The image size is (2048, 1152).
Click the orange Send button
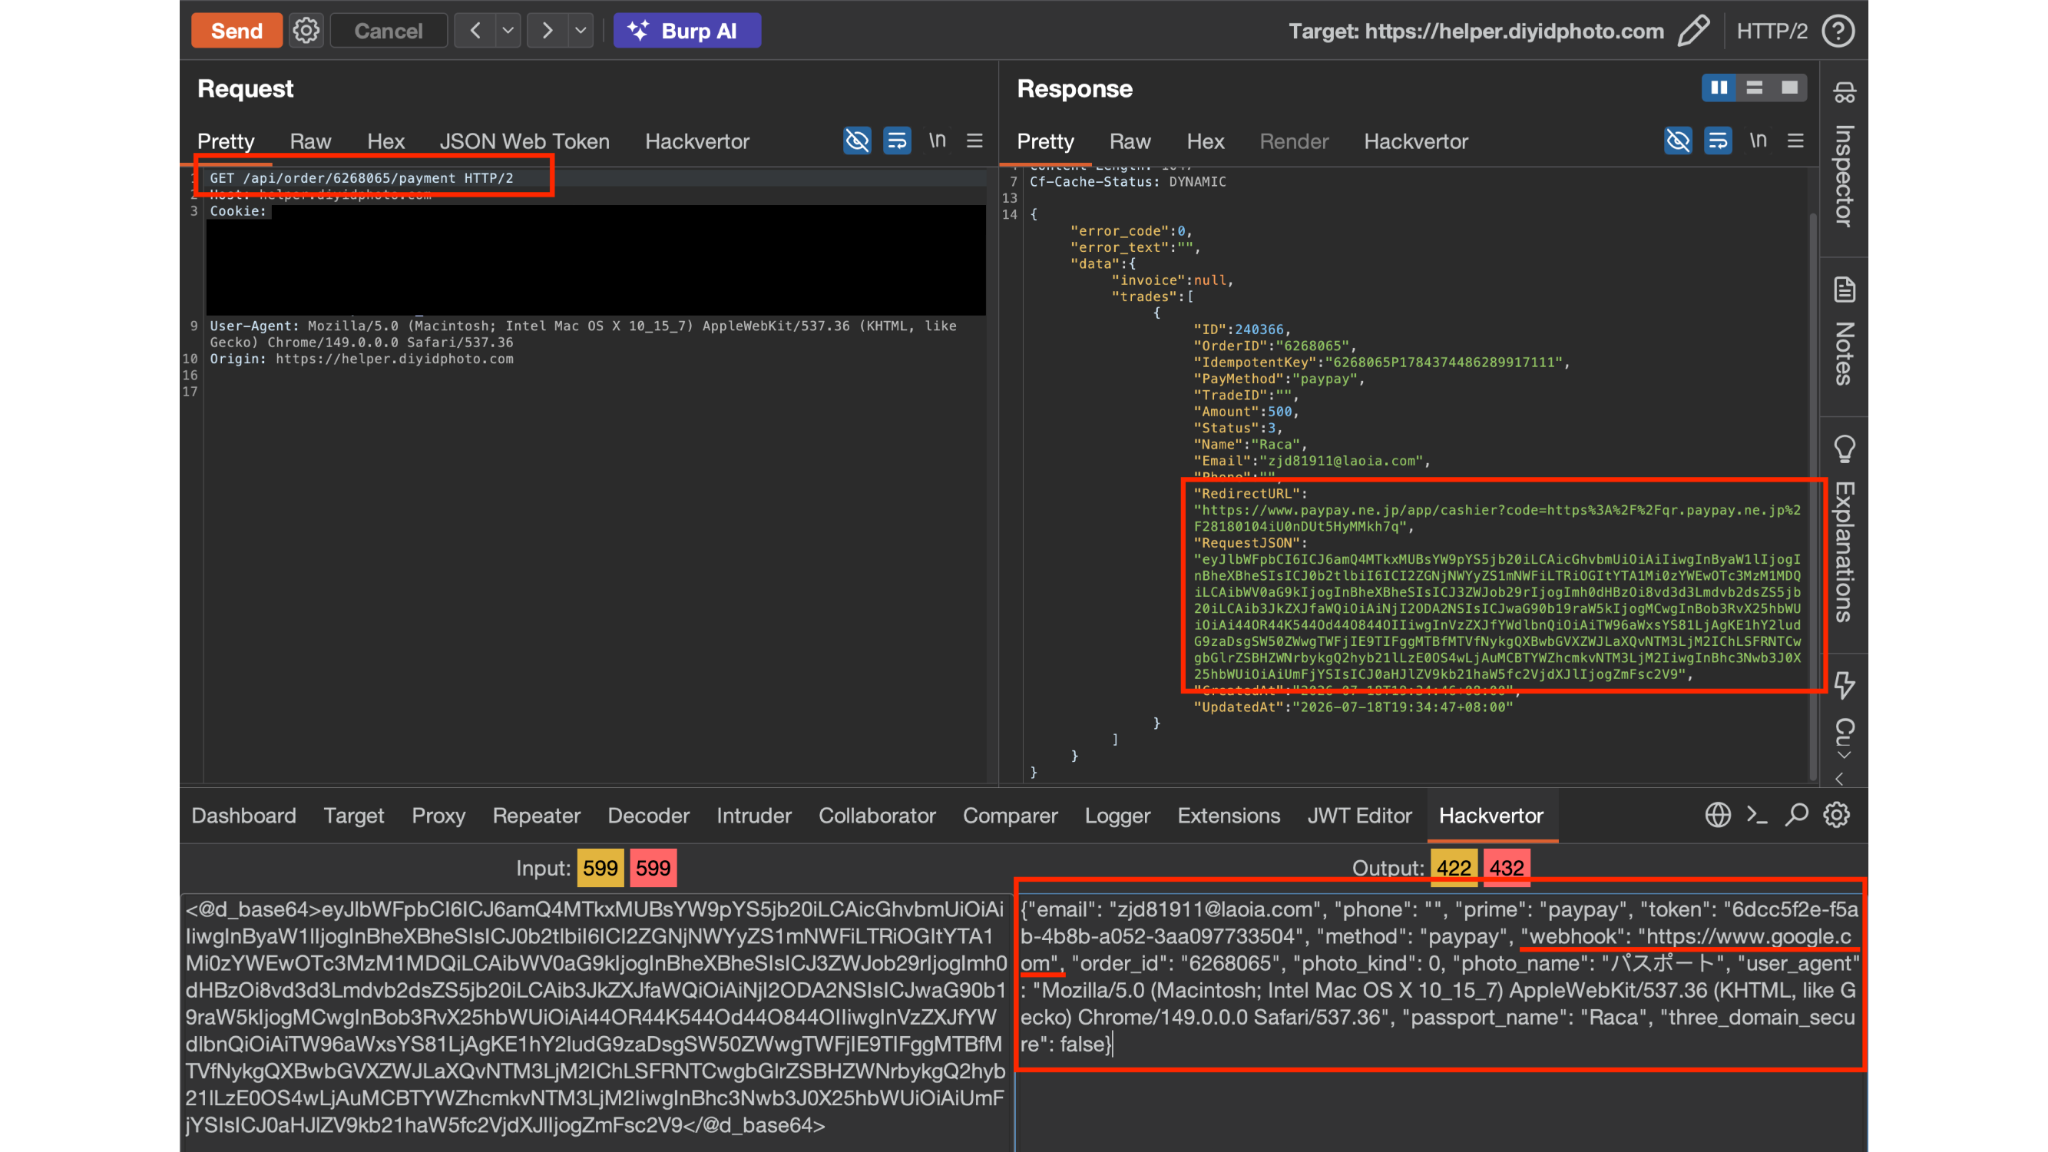(237, 31)
